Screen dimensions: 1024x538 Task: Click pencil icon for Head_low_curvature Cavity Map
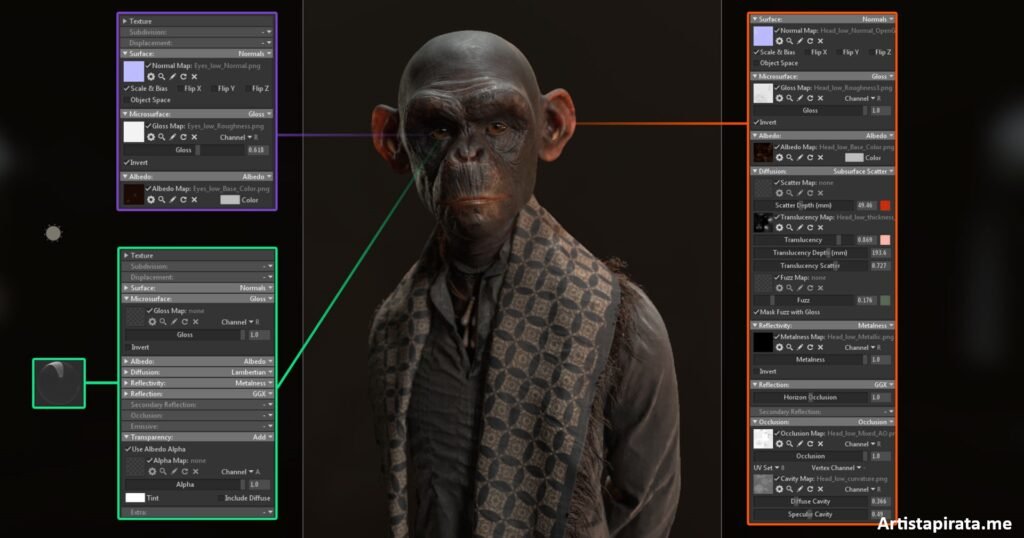(799, 489)
